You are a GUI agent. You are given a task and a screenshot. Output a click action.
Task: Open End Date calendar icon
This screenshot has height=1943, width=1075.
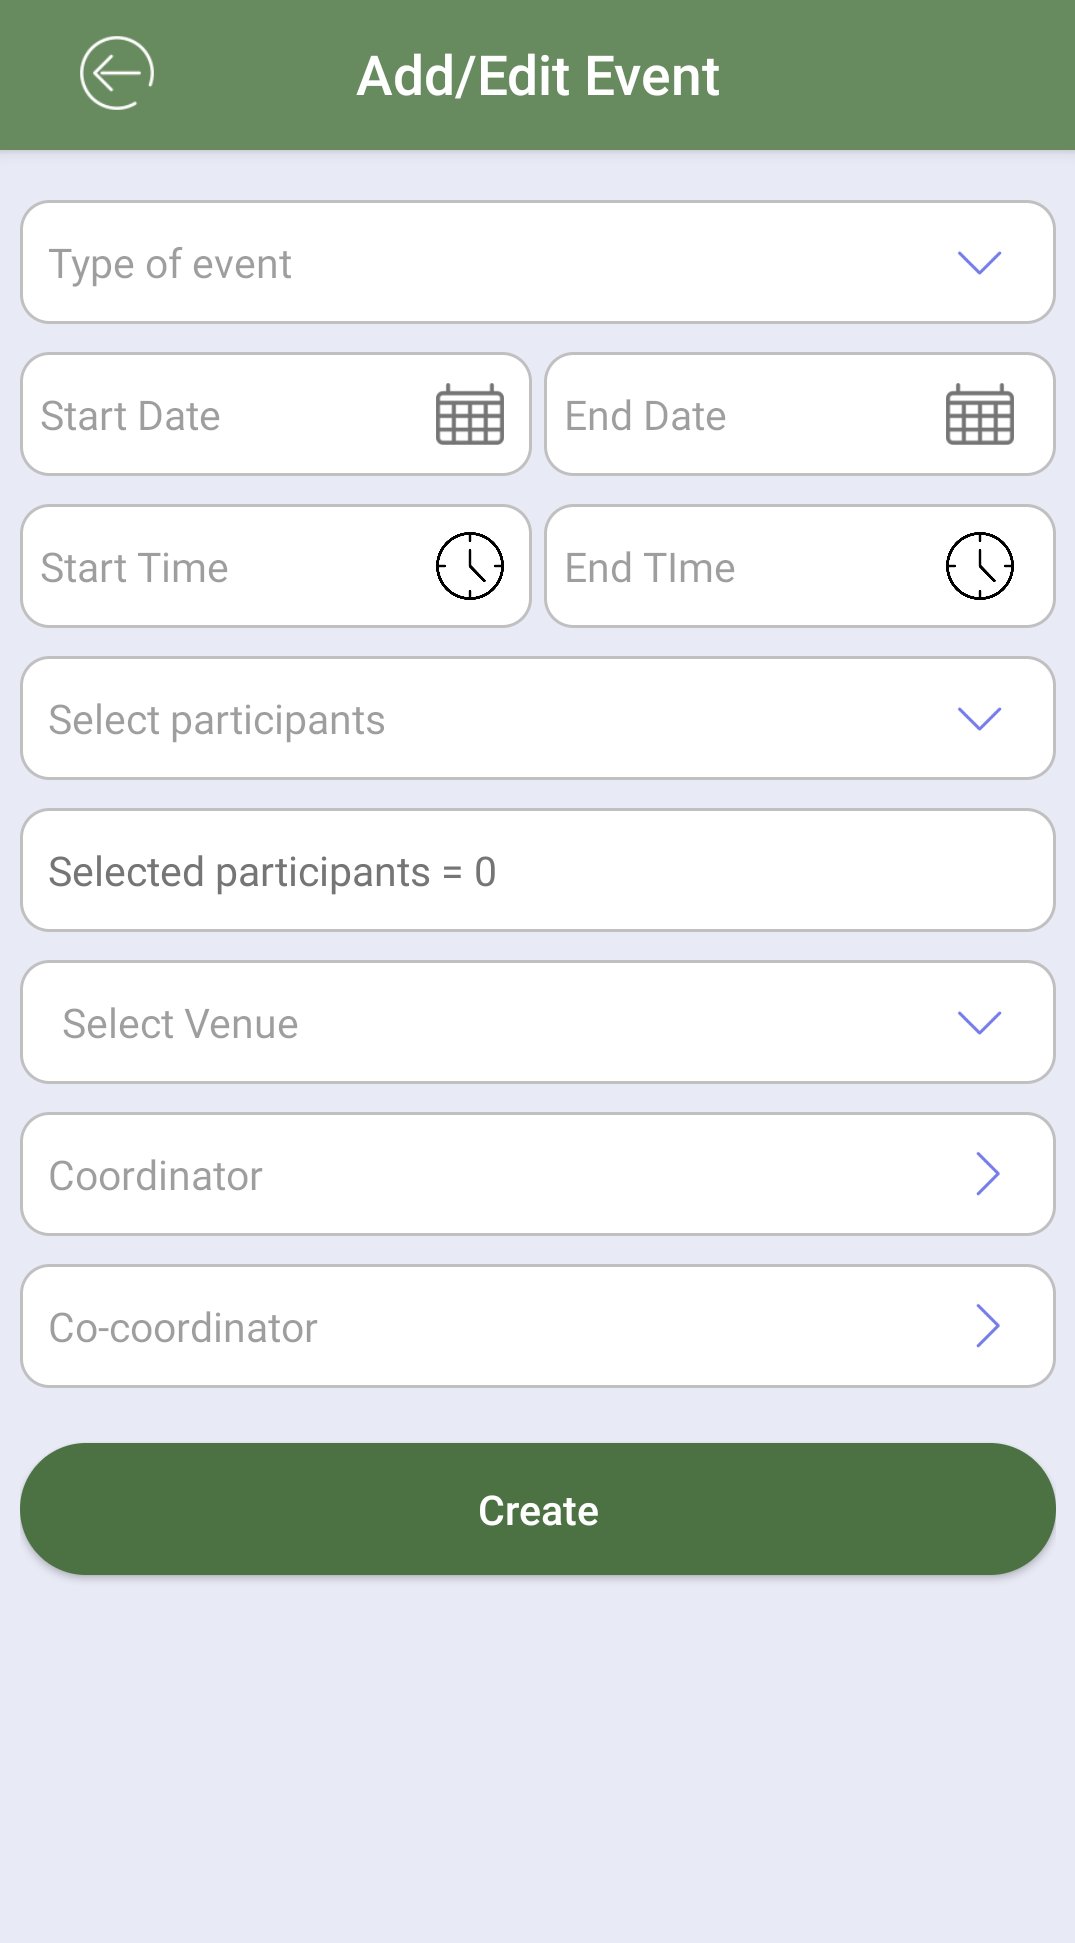point(979,414)
